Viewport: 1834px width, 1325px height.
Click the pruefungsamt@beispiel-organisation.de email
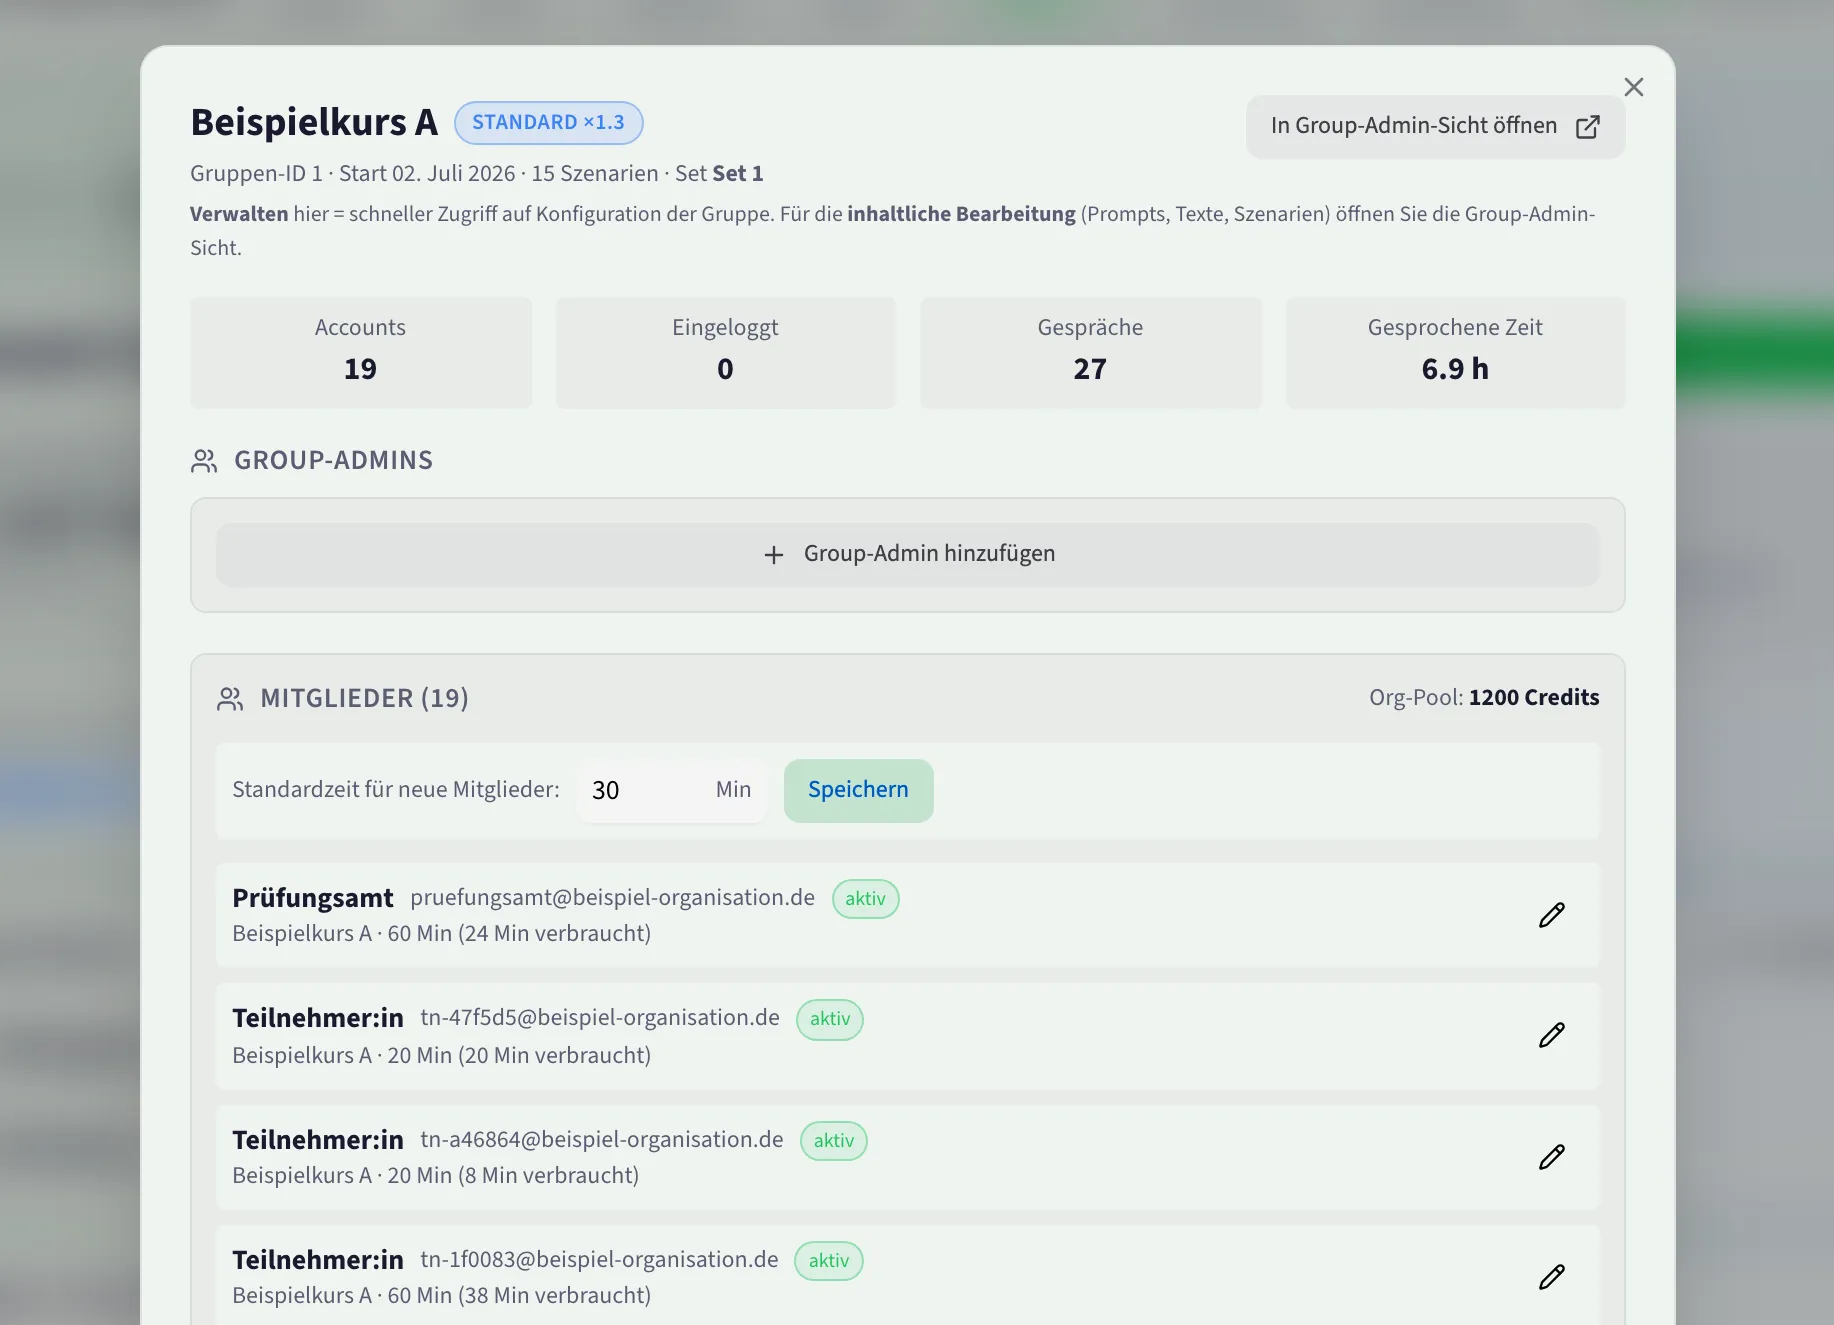point(612,897)
